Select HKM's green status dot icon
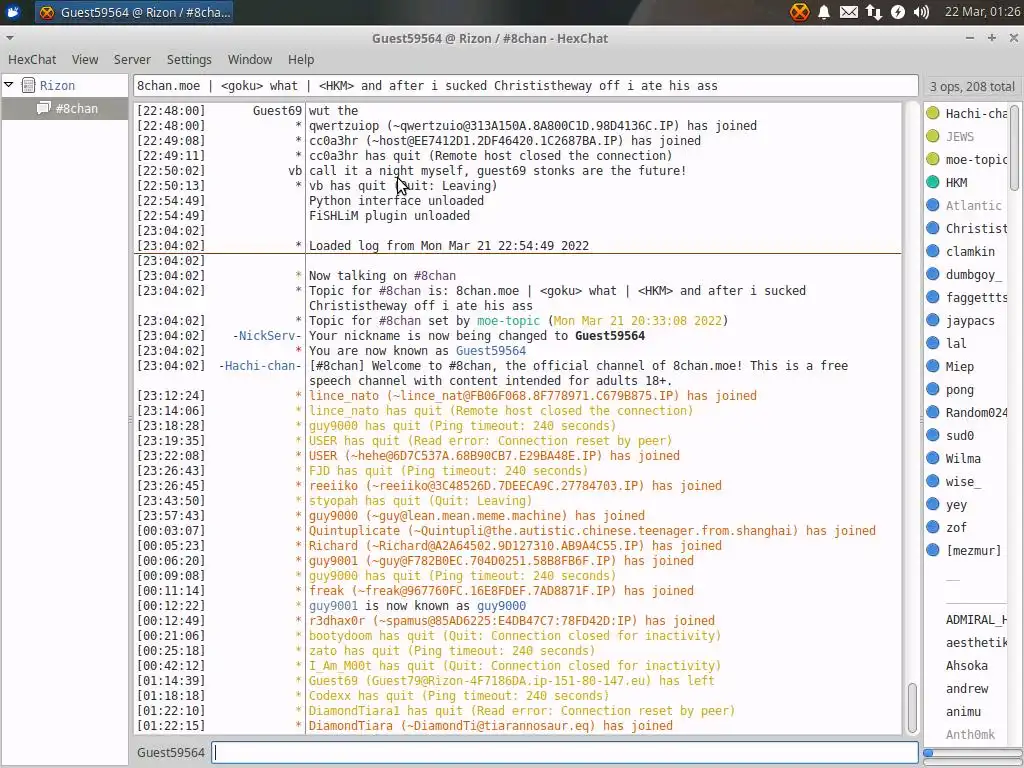Viewport: 1024px width, 768px height. point(933,182)
